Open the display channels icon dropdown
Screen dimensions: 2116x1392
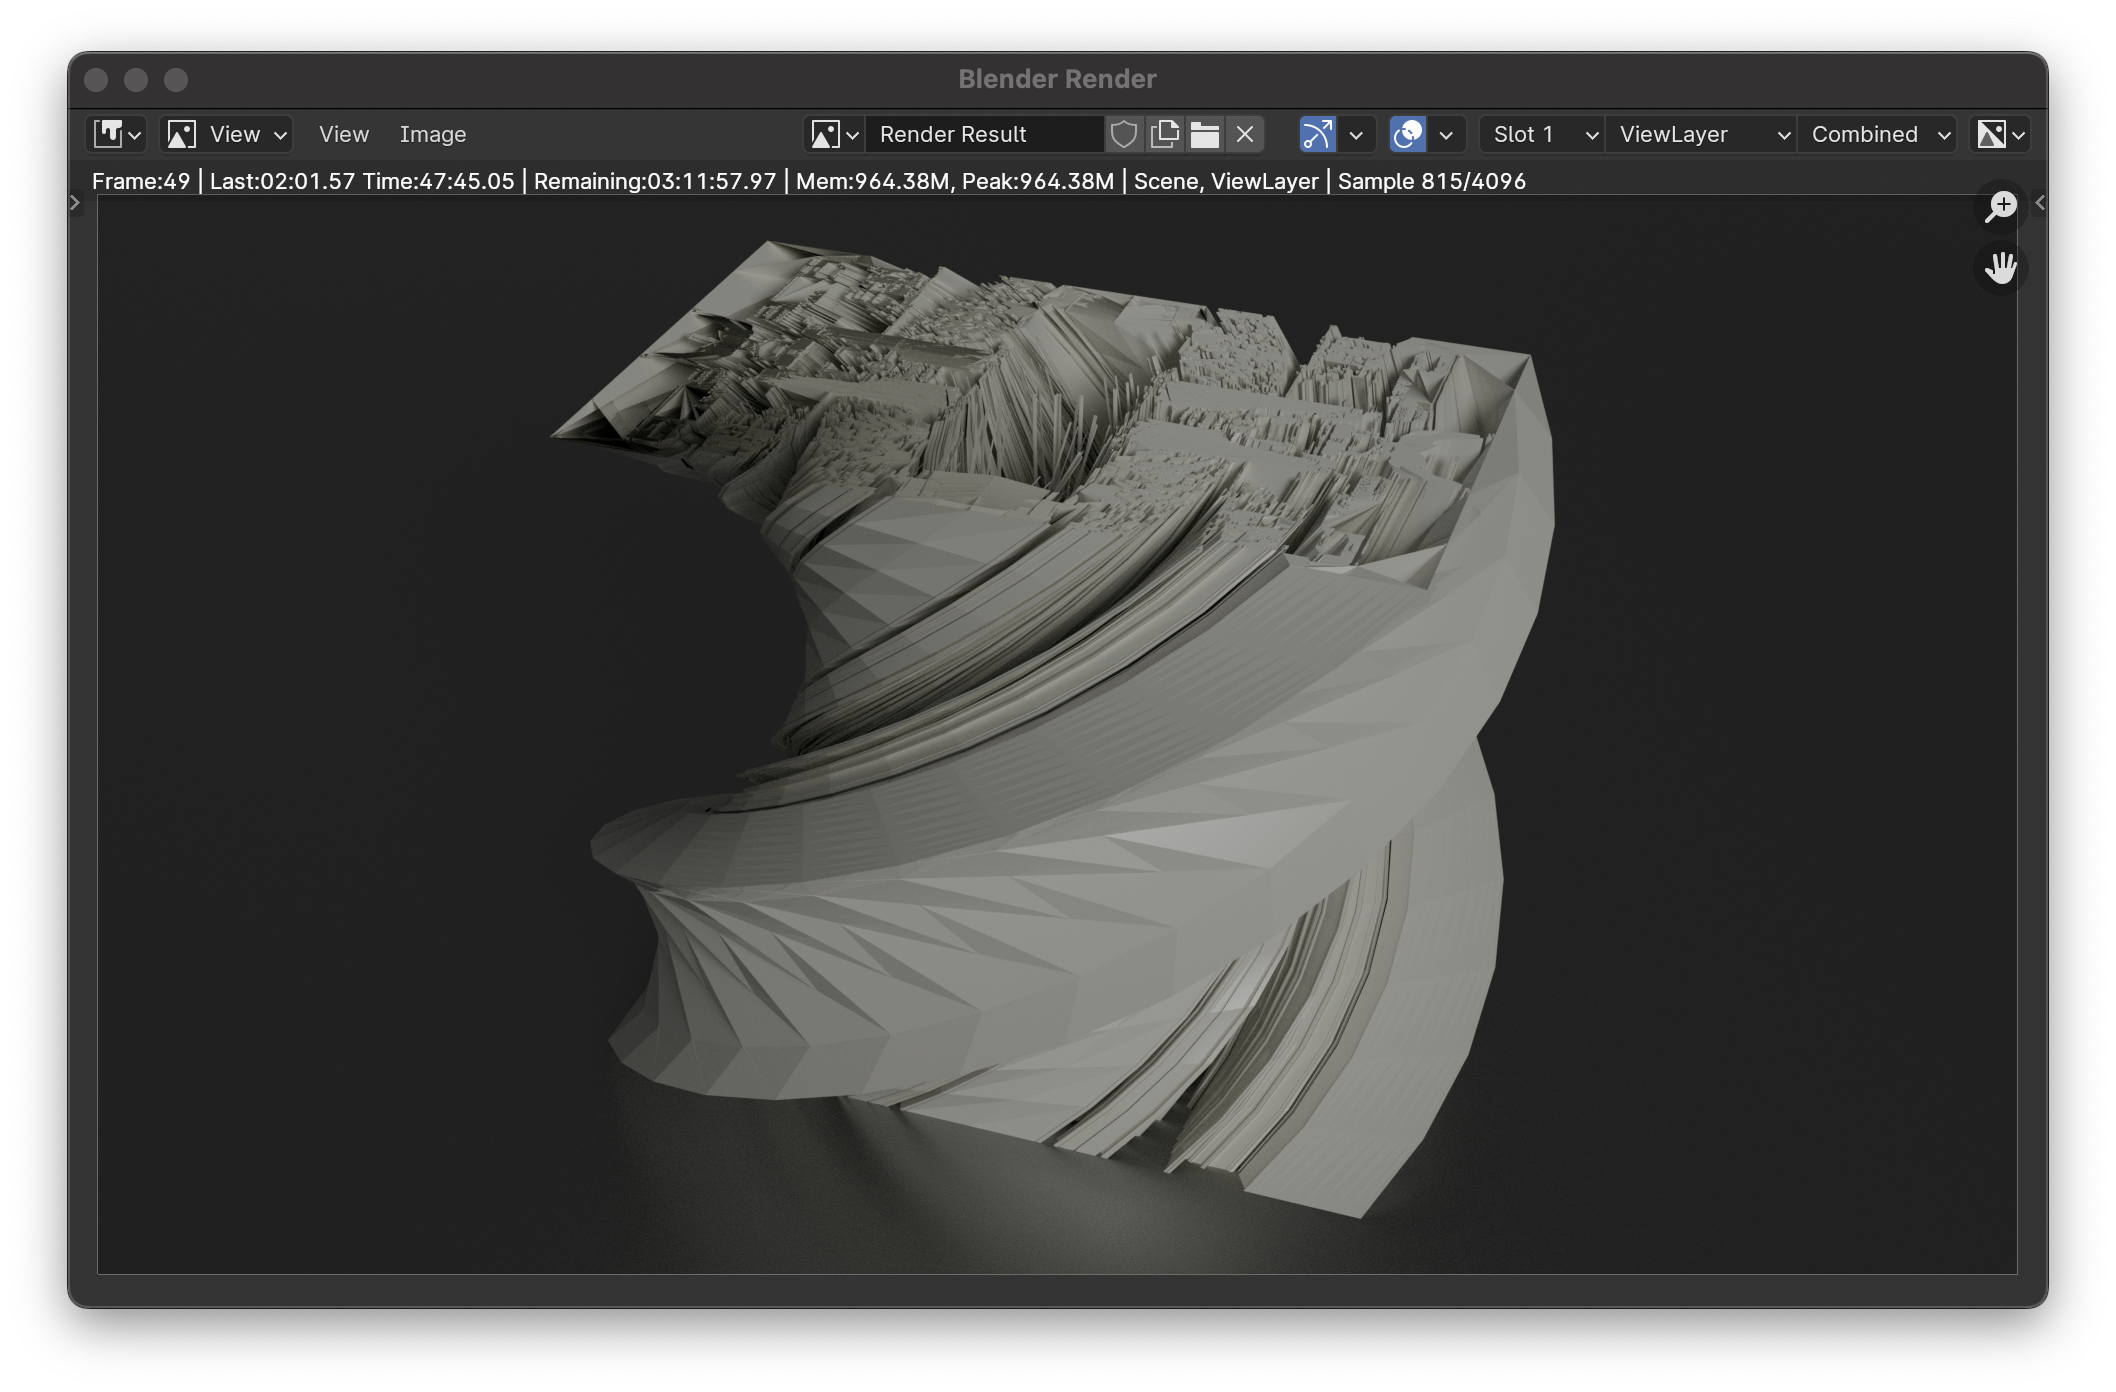tap(2000, 134)
